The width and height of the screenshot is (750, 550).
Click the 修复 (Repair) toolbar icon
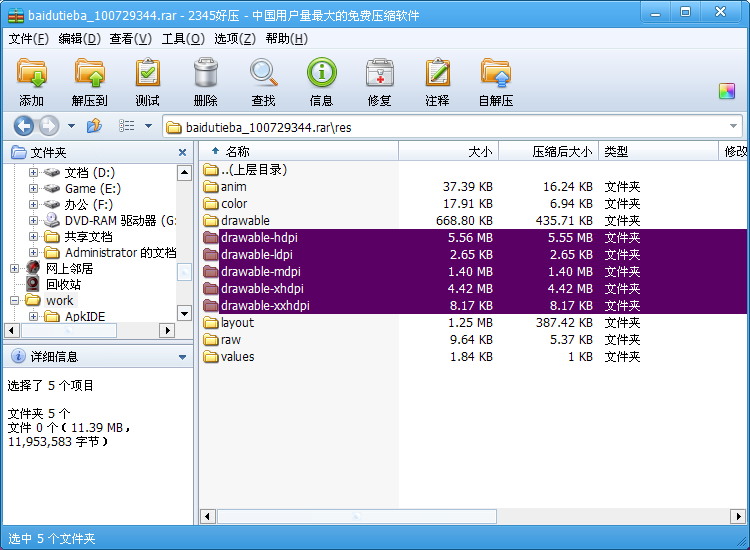pyautogui.click(x=379, y=75)
